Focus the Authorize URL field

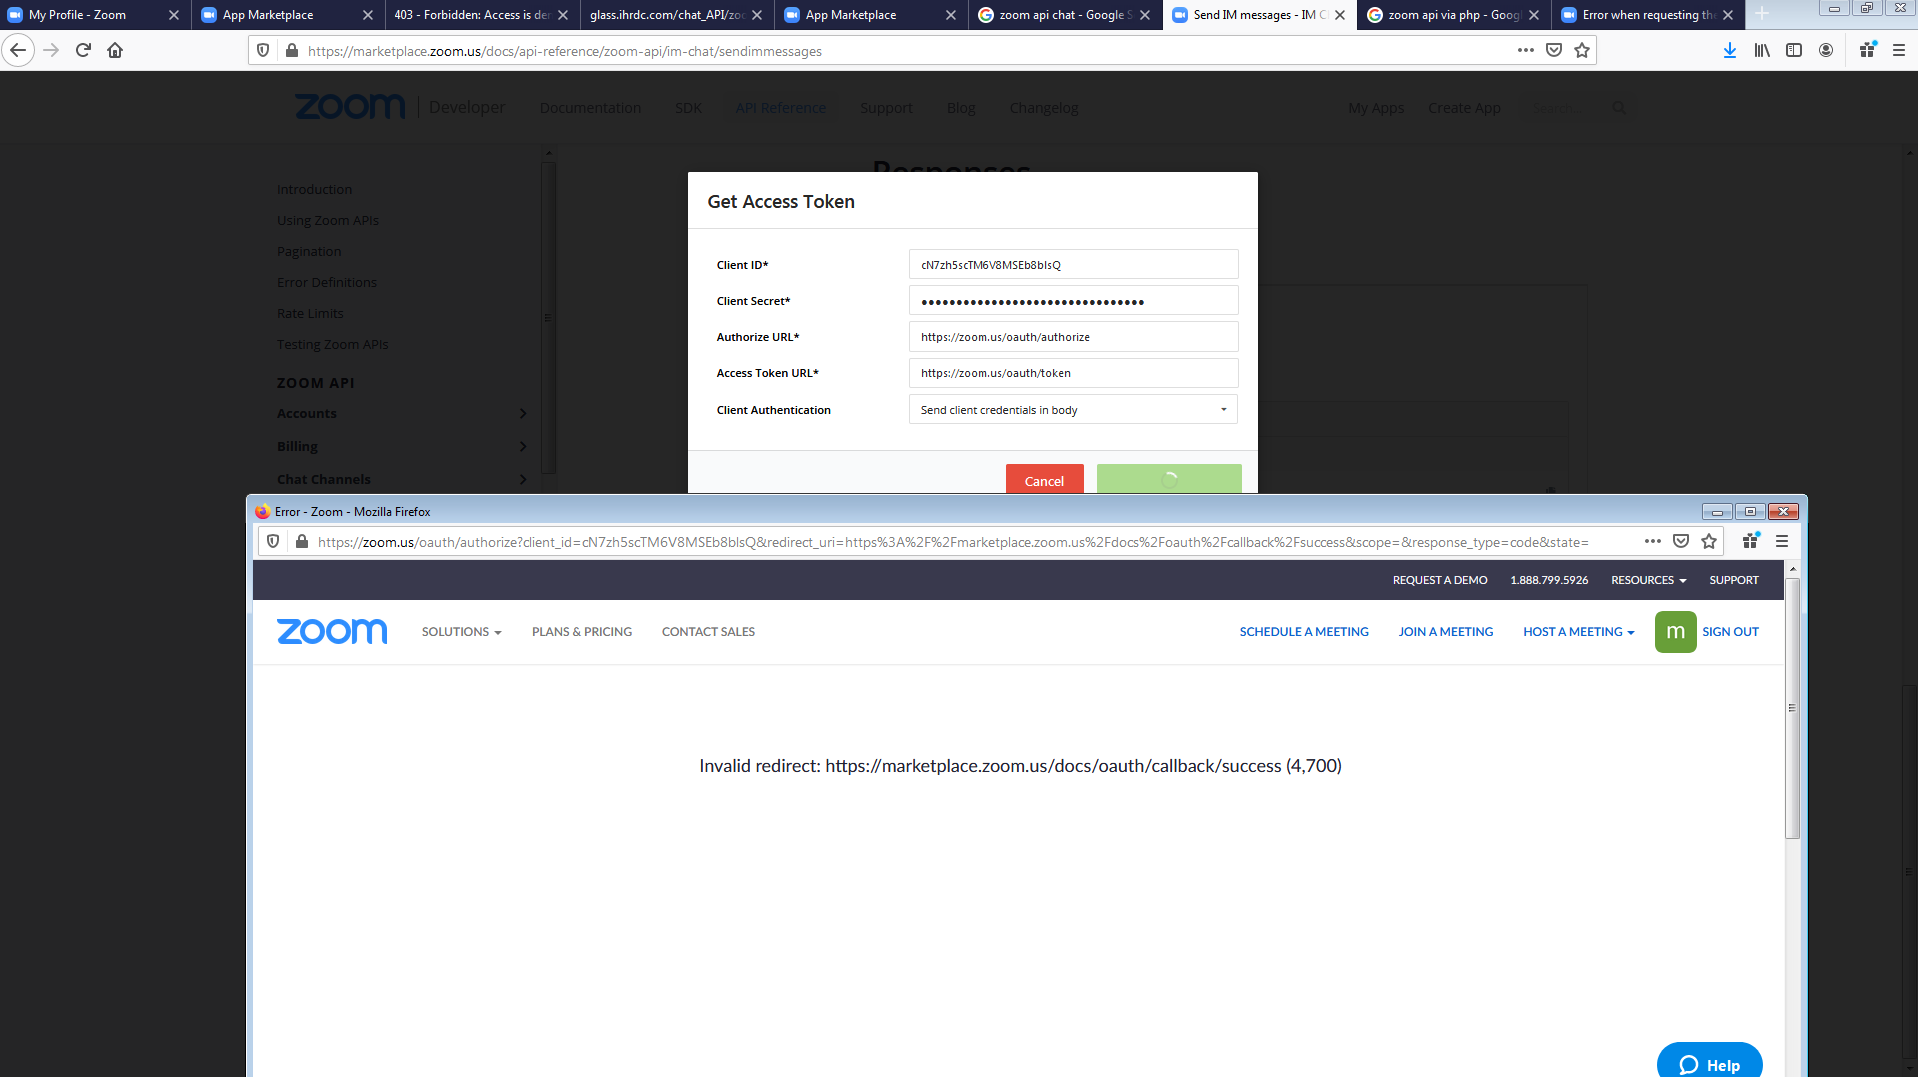click(x=1073, y=337)
